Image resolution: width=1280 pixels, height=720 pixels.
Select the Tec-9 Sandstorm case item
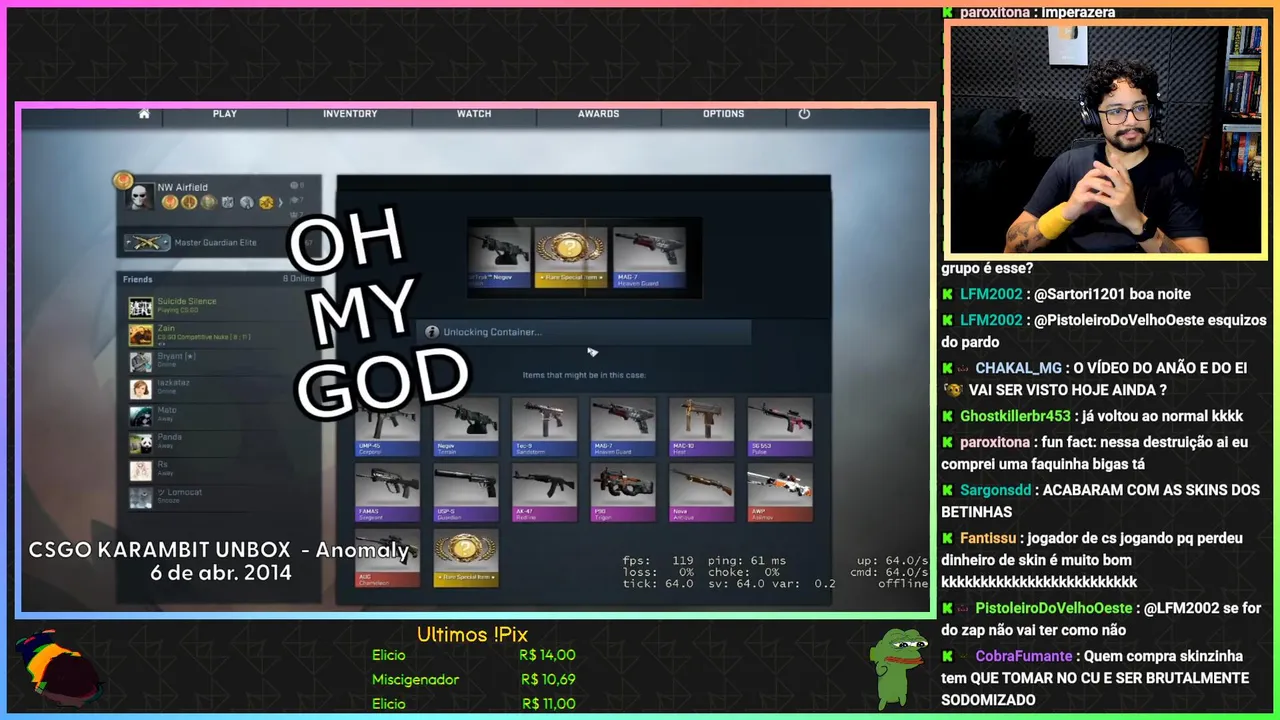pos(544,427)
